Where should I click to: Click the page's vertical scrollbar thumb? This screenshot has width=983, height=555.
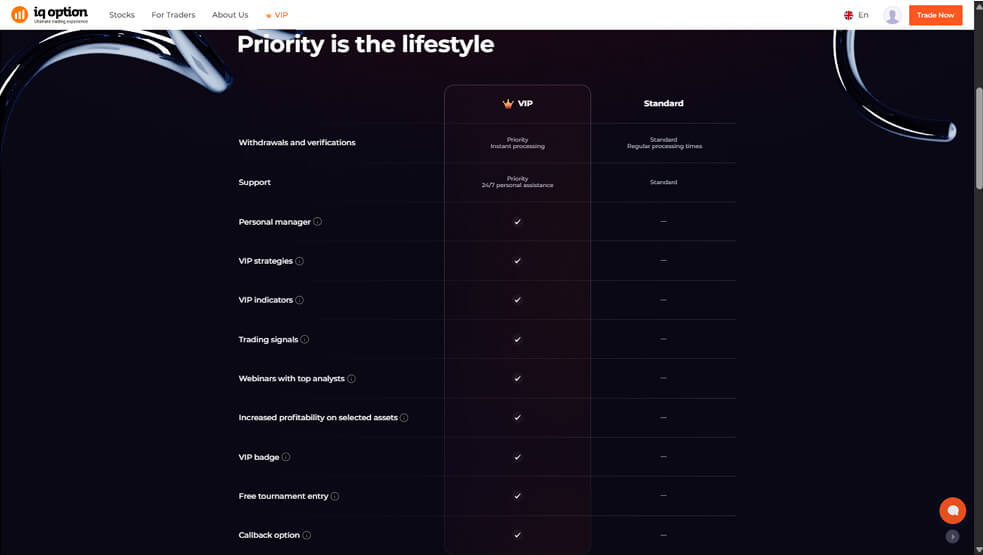pyautogui.click(x=978, y=135)
